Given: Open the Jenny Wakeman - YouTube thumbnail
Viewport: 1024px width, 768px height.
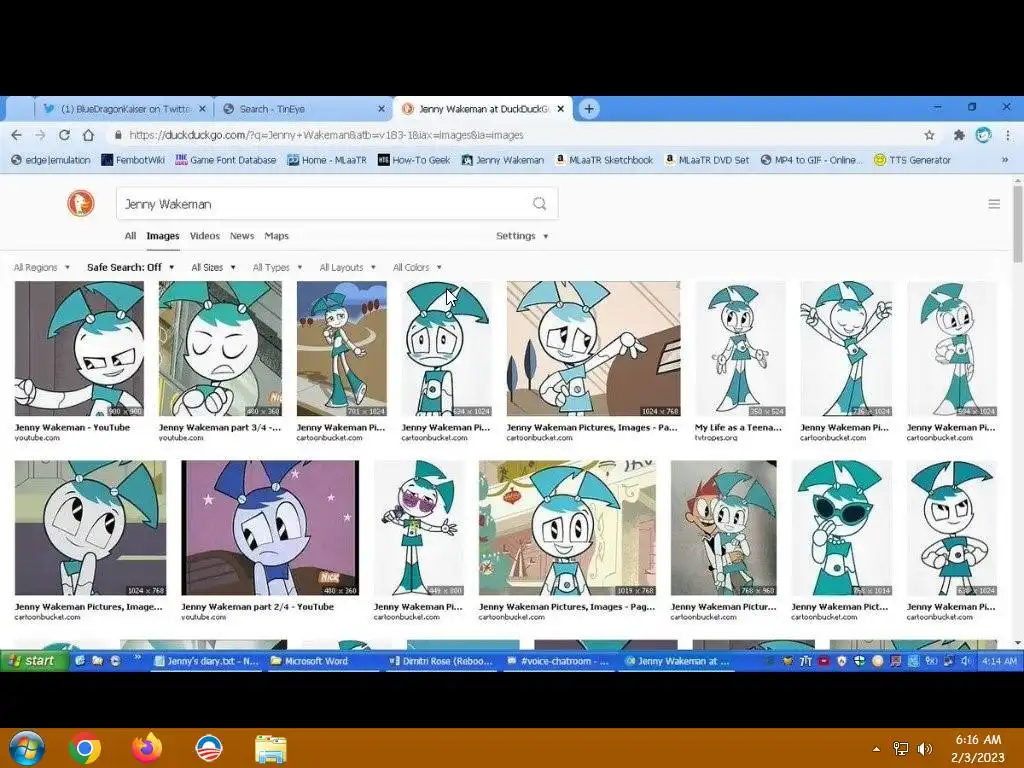Looking at the screenshot, I should coord(79,349).
